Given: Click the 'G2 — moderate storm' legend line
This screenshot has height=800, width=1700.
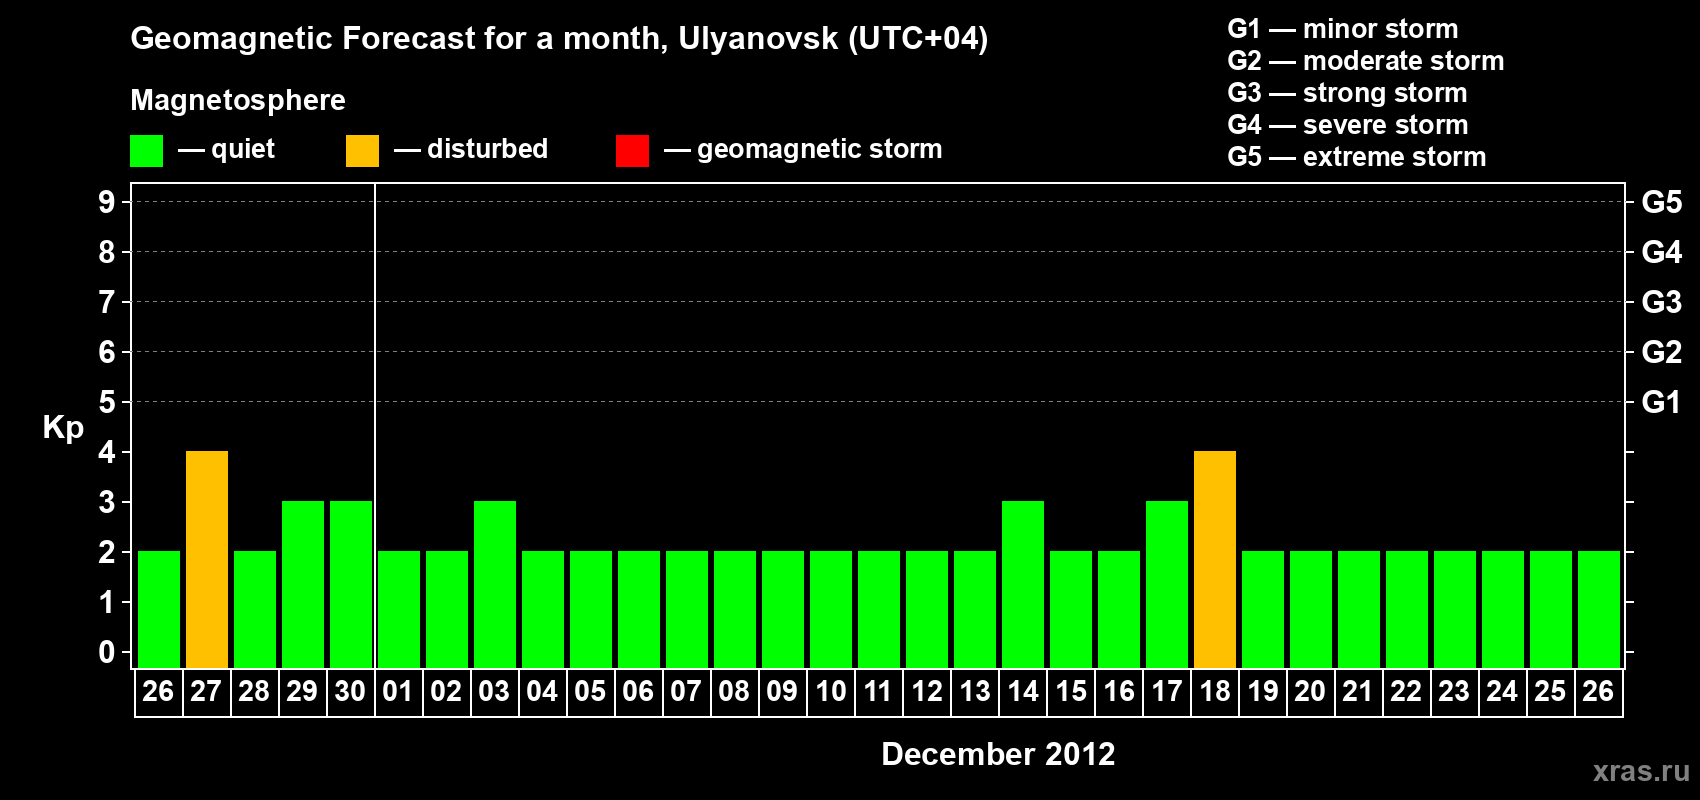Looking at the screenshot, I should pyautogui.click(x=1365, y=61).
